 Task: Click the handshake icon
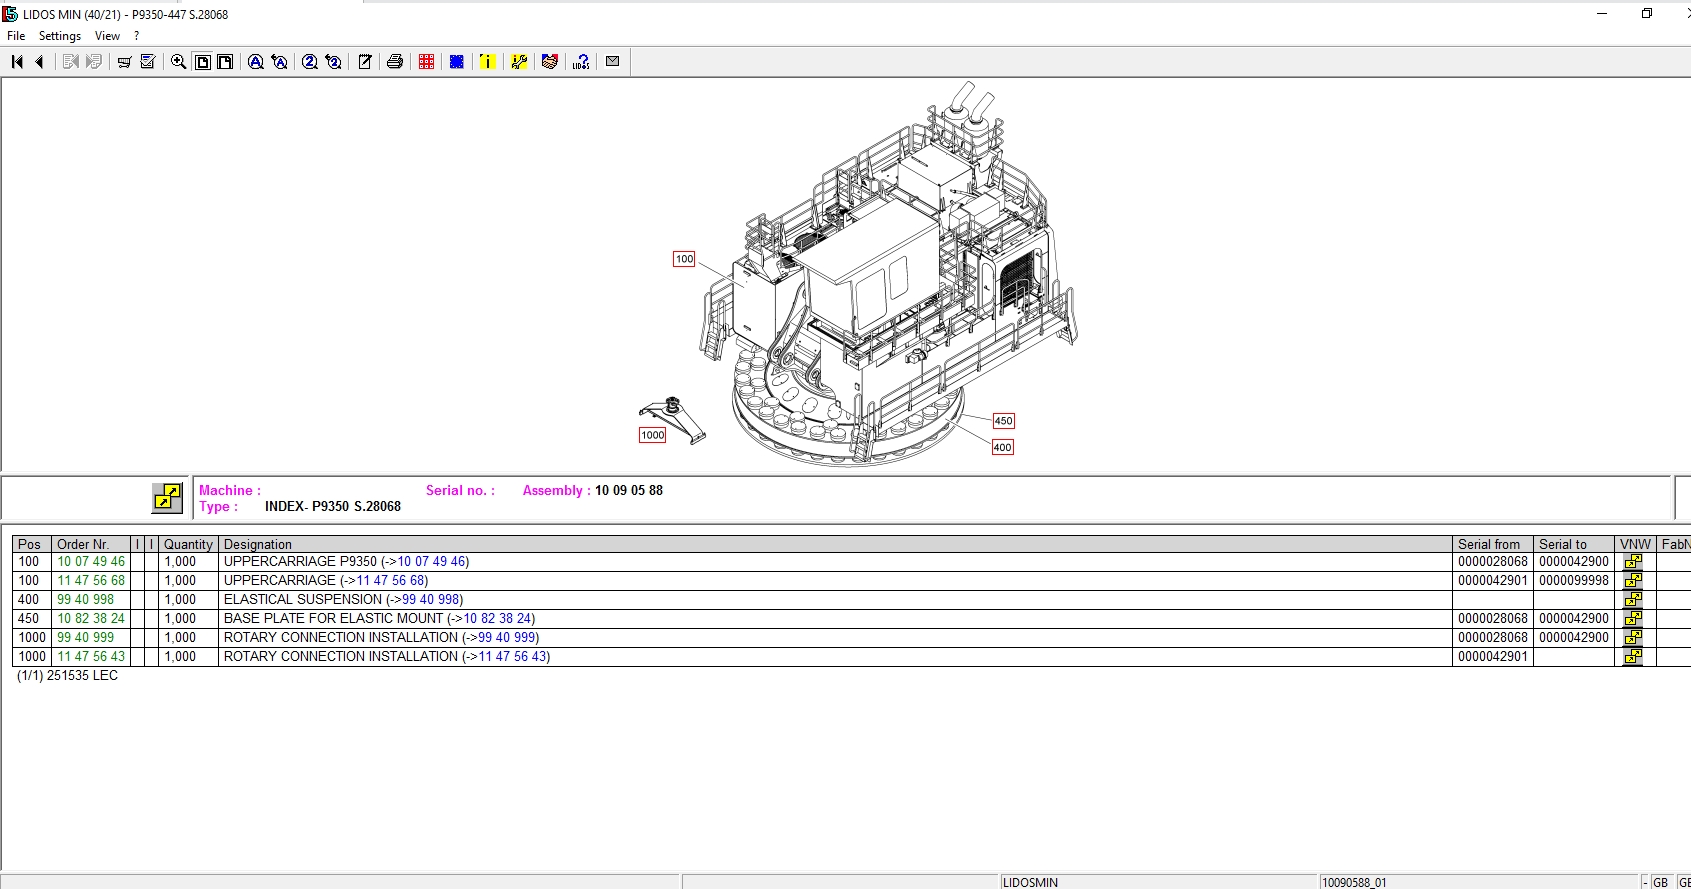pos(549,62)
